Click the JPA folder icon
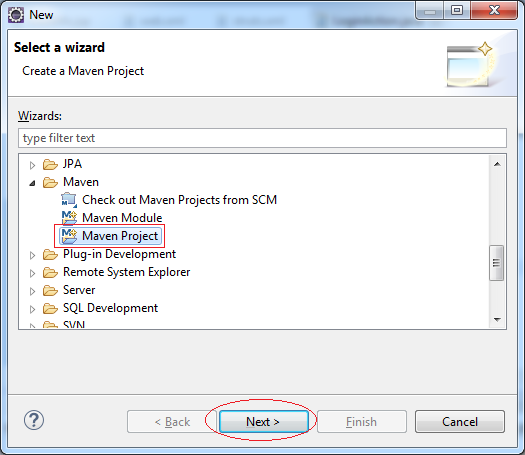Screen dimensions: 525x455 click(x=50, y=164)
